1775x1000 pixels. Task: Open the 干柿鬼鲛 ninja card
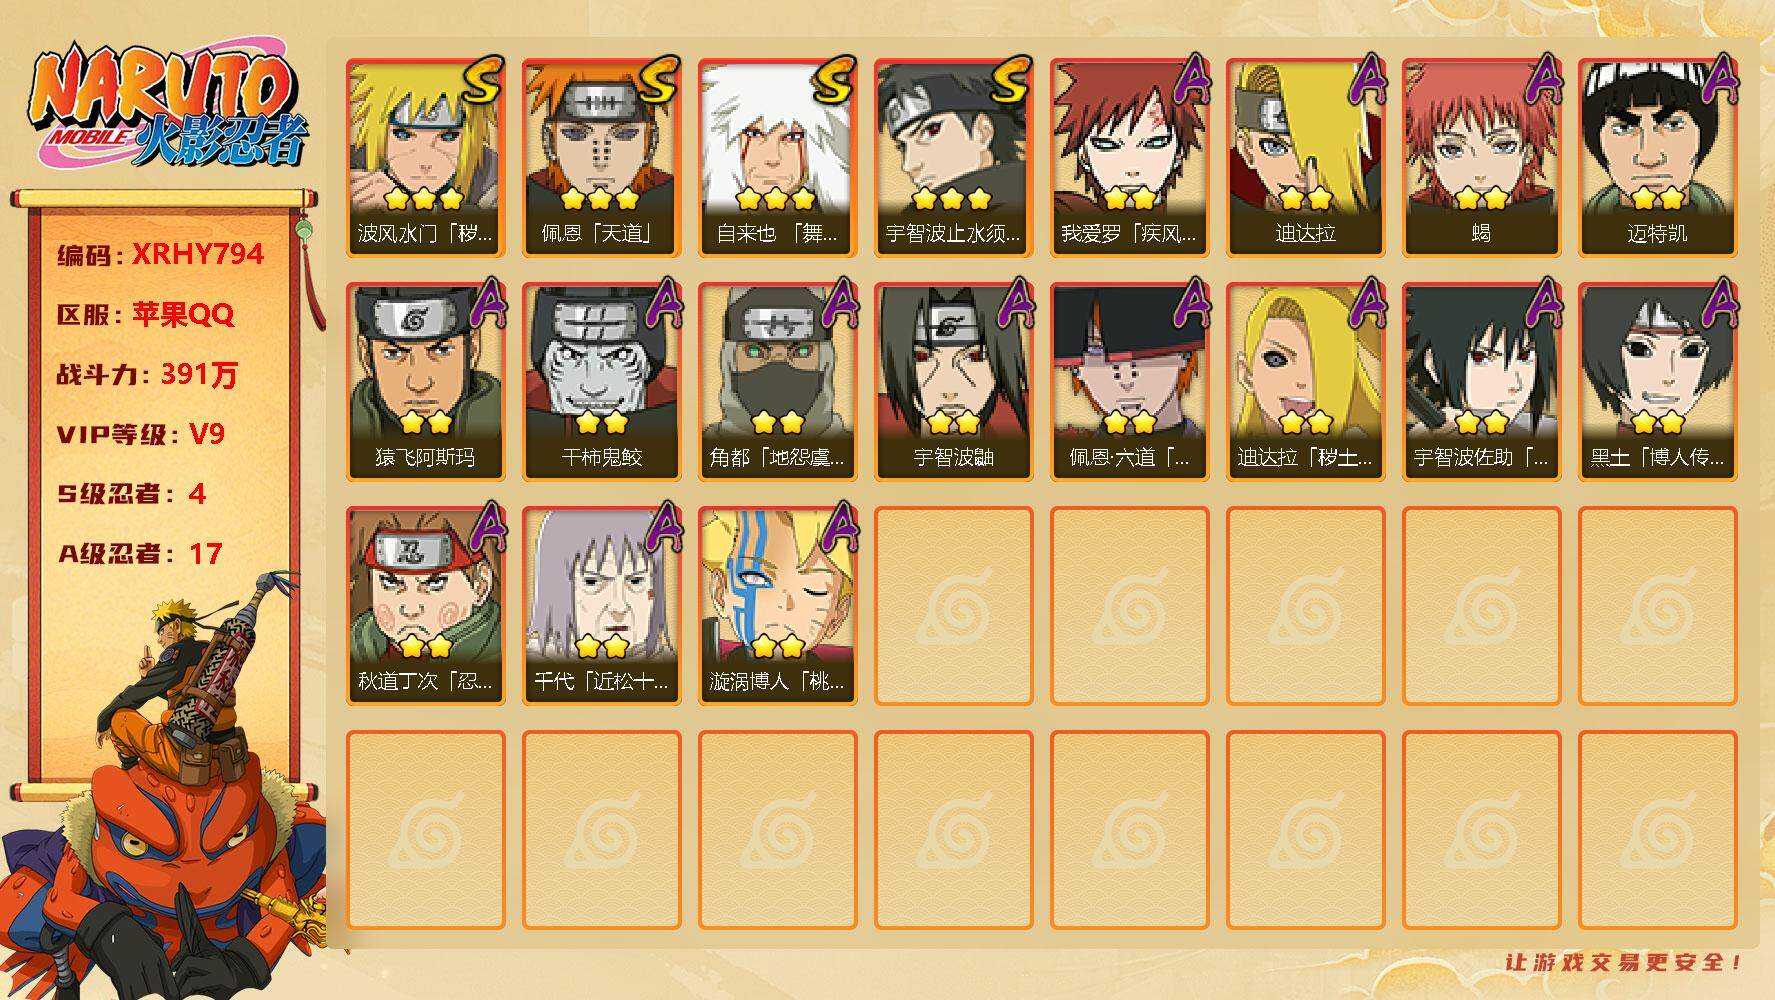pos(601,382)
